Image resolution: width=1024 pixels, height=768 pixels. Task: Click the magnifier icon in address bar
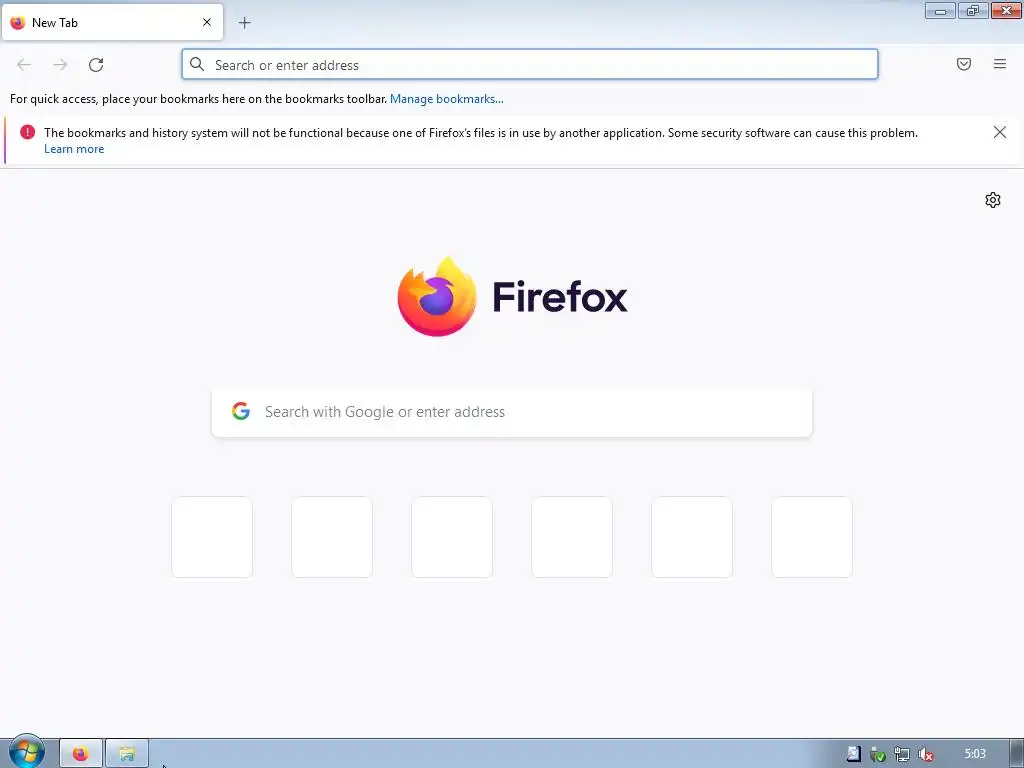tap(197, 64)
